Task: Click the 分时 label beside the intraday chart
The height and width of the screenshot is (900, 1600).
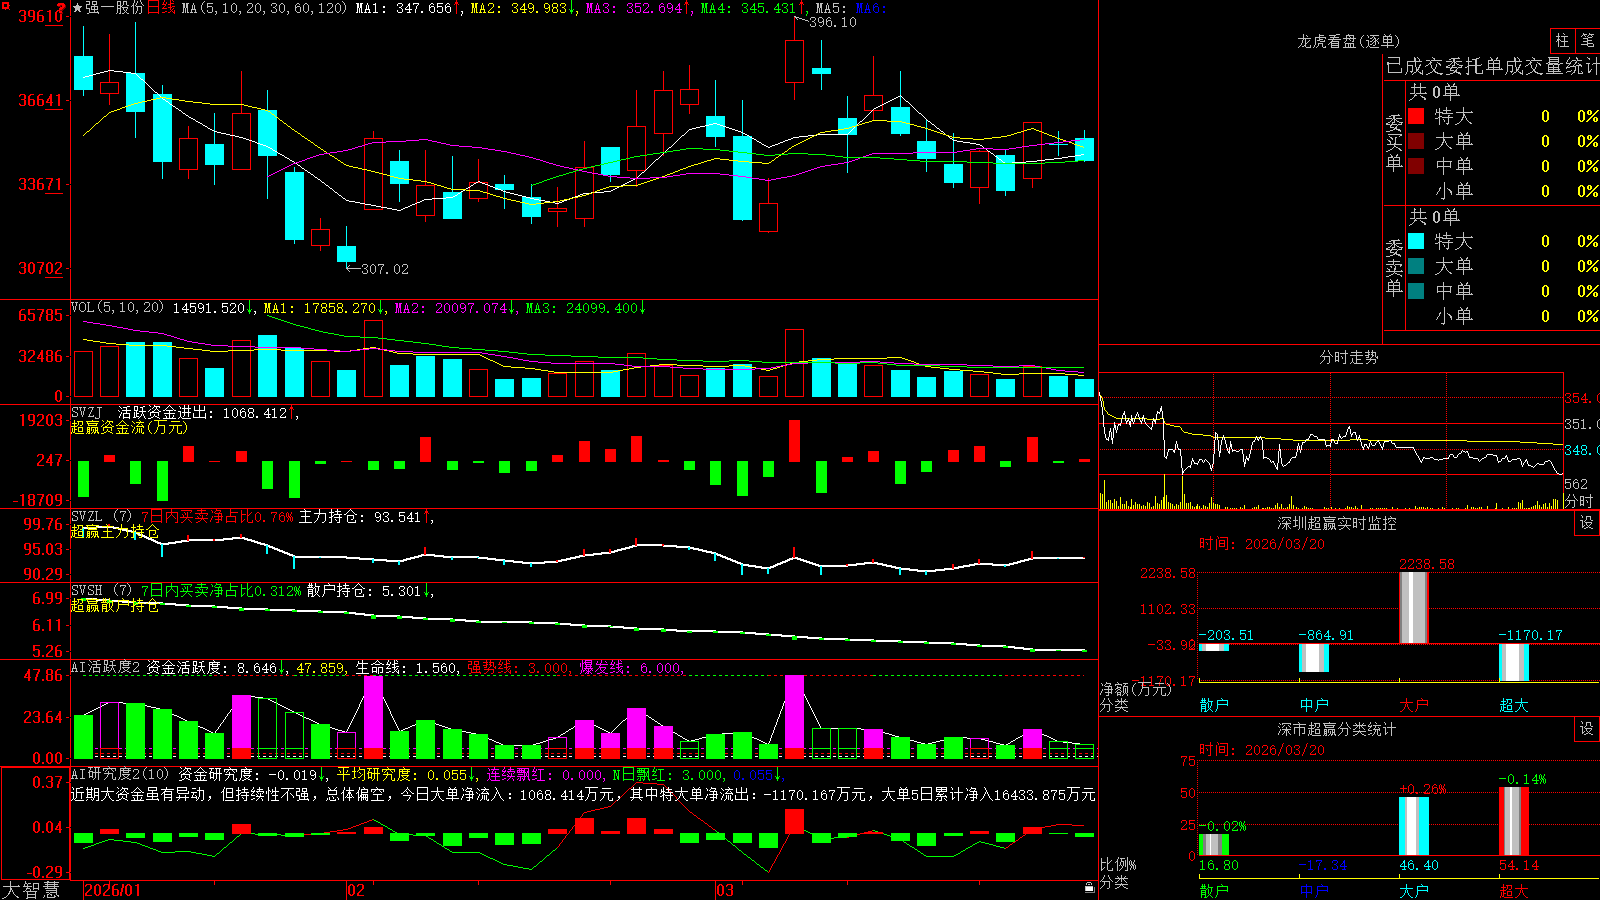Action: coord(1579,500)
